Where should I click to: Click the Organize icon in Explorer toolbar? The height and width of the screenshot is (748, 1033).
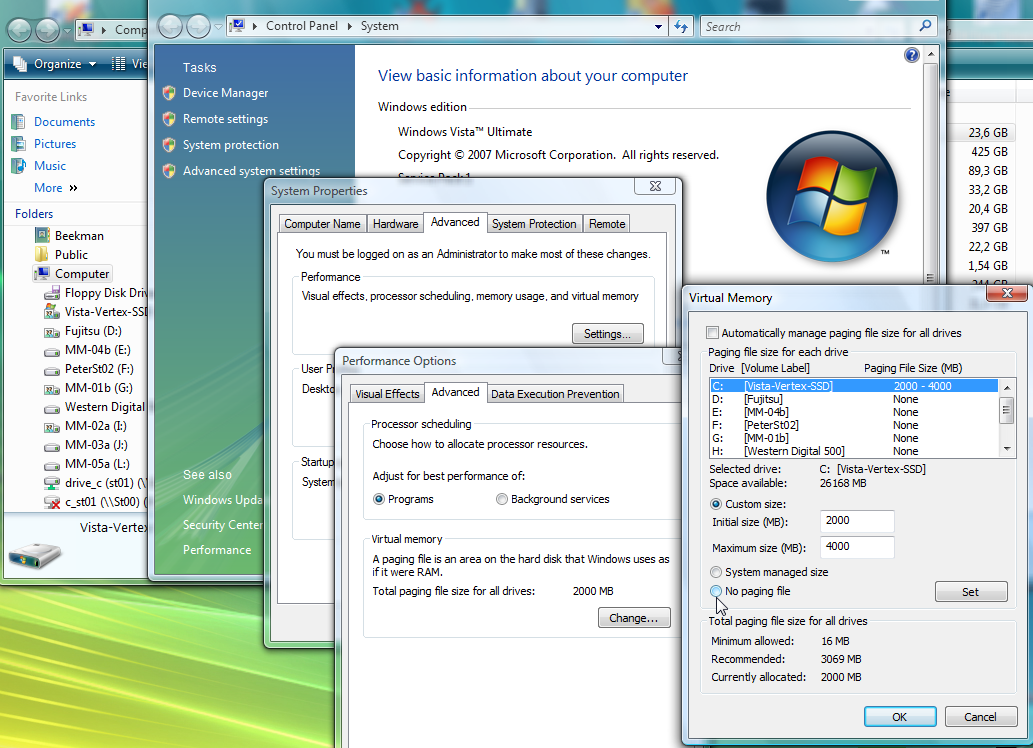pyautogui.click(x=20, y=63)
